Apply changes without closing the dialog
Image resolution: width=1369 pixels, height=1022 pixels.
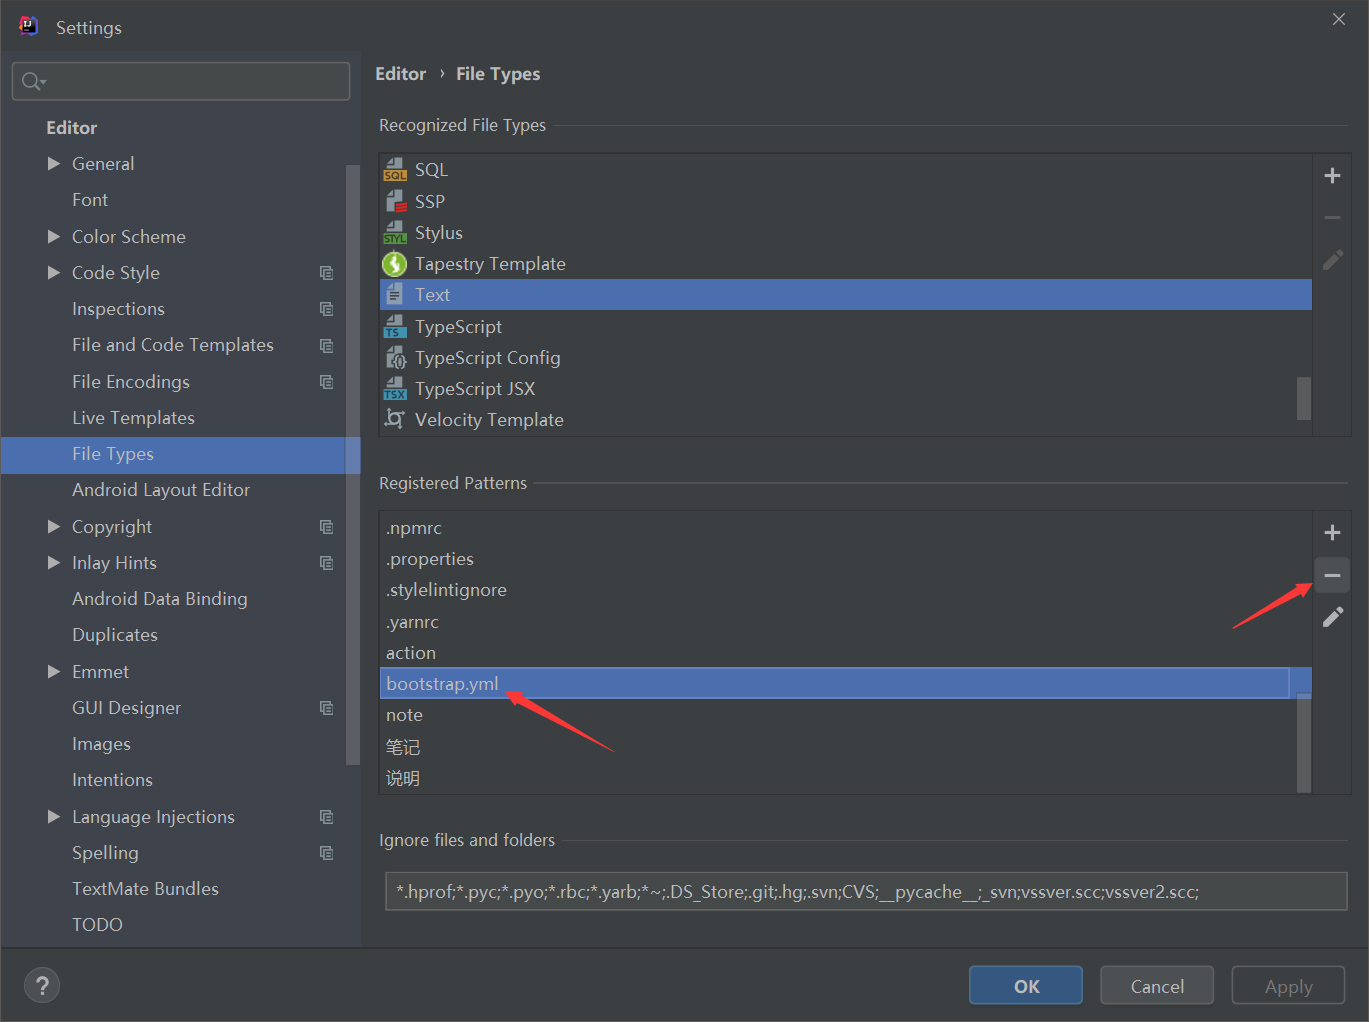click(1288, 985)
